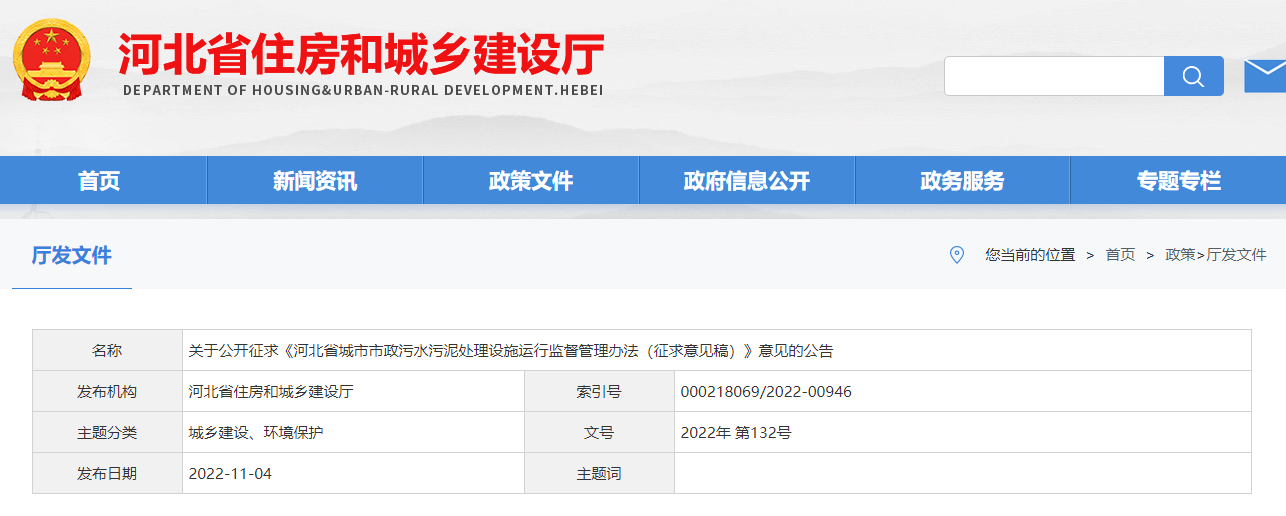Image resolution: width=1286 pixels, height=516 pixels.
Task: Click the 城乡建设、环境保护 category value
Action: (256, 433)
